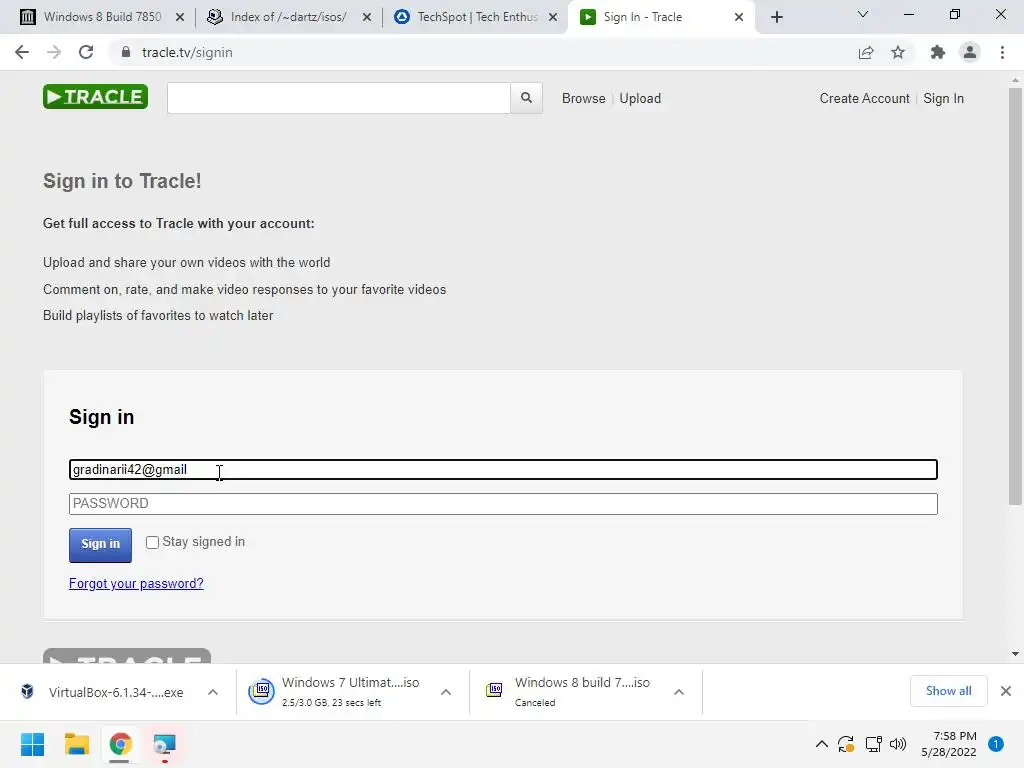Click the Windows 8 build iso file icon
The width and height of the screenshot is (1024, 768).
pyautogui.click(x=494, y=690)
